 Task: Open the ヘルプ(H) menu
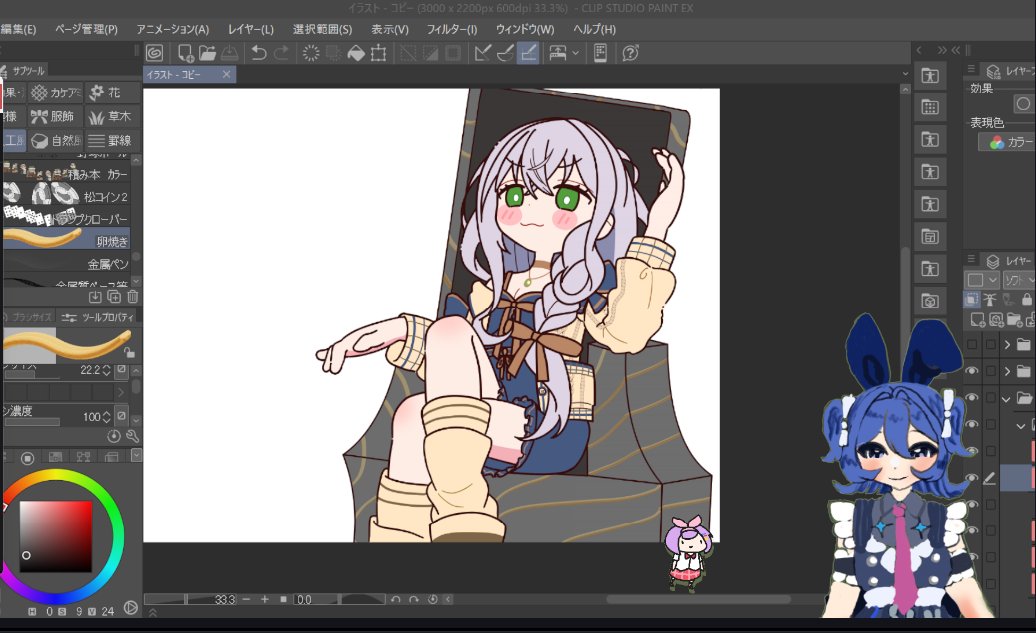coord(594,29)
